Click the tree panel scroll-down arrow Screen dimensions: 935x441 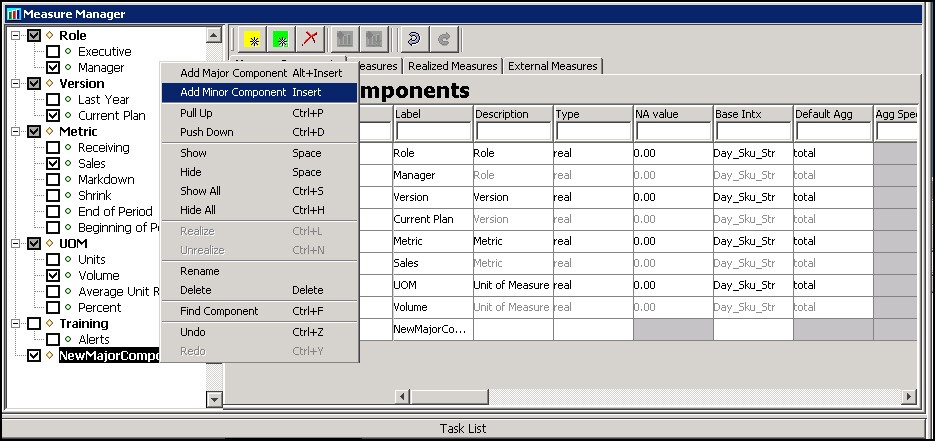[x=214, y=399]
